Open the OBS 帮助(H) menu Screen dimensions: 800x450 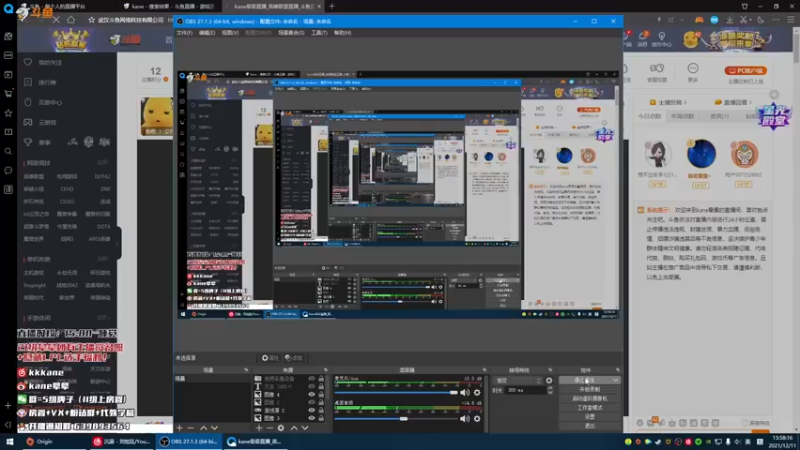tap(342, 33)
